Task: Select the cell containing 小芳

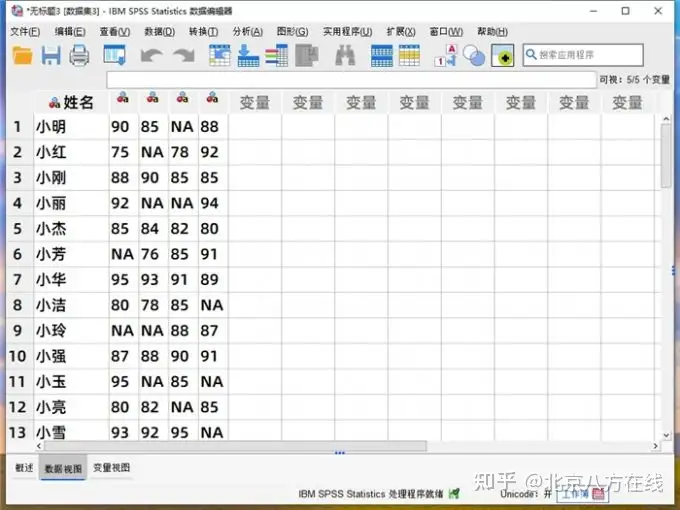Action: coord(72,254)
